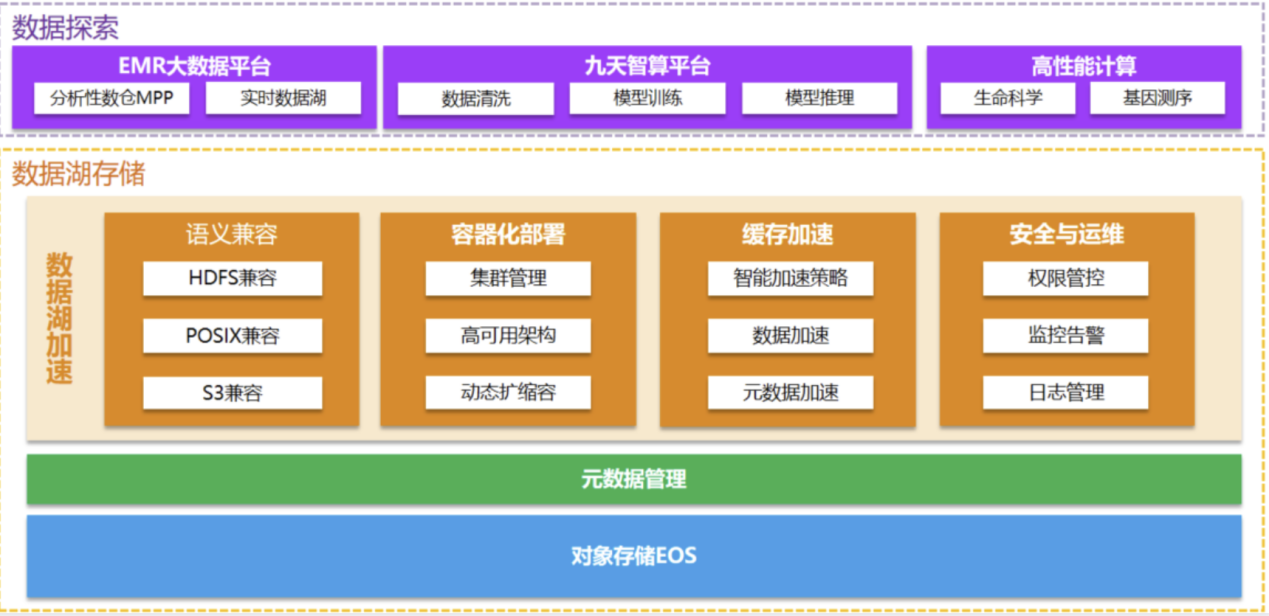Select the 语义兼容 module
1269x616 pixels.
tap(232, 234)
